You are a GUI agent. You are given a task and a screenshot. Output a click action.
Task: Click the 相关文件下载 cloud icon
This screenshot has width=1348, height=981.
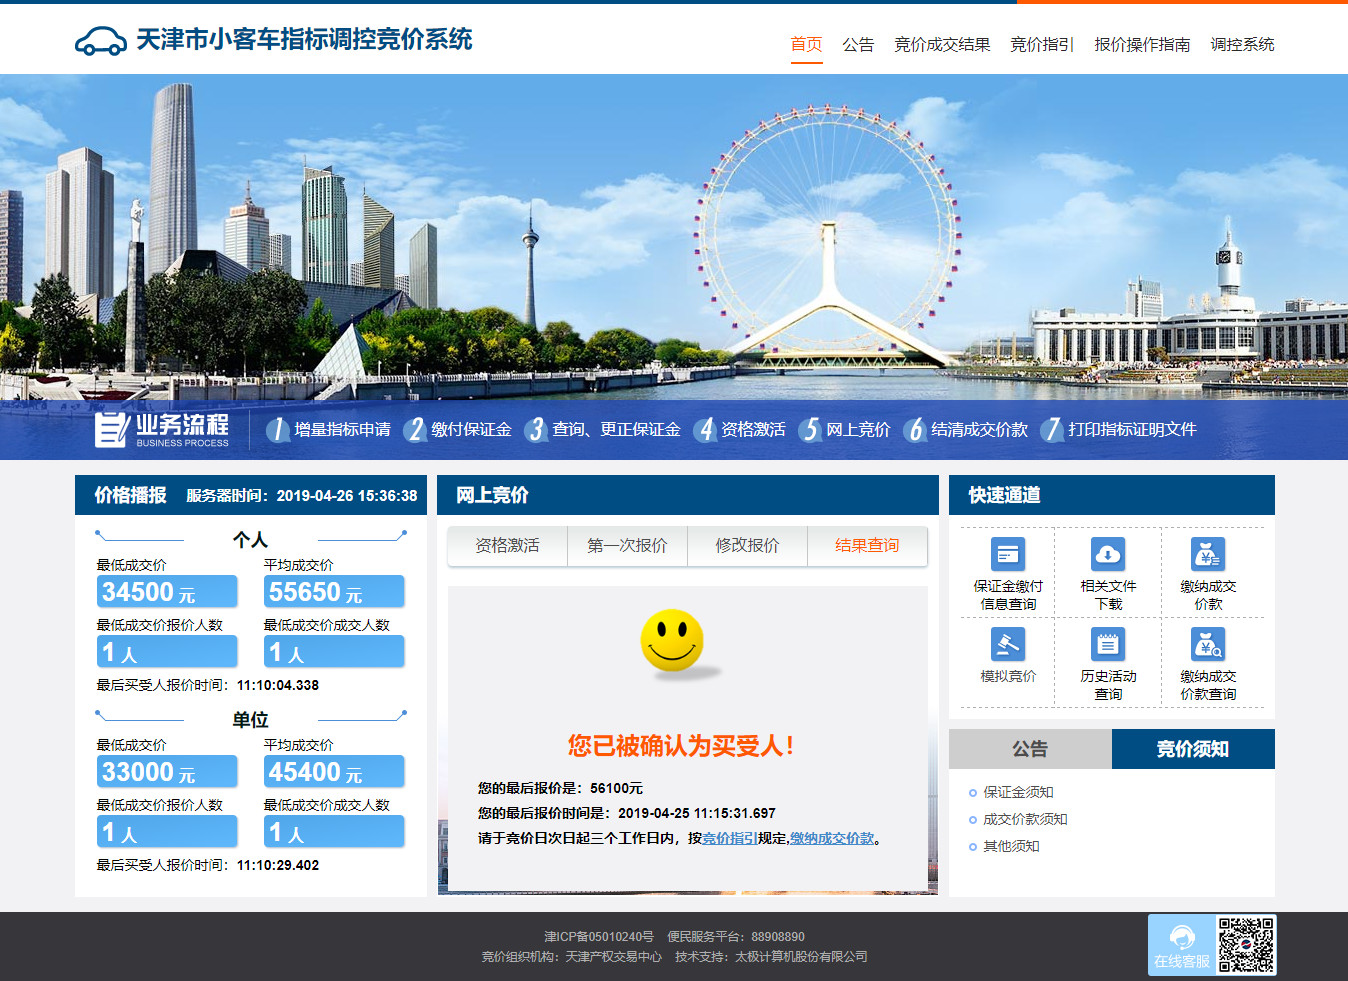point(1108,554)
